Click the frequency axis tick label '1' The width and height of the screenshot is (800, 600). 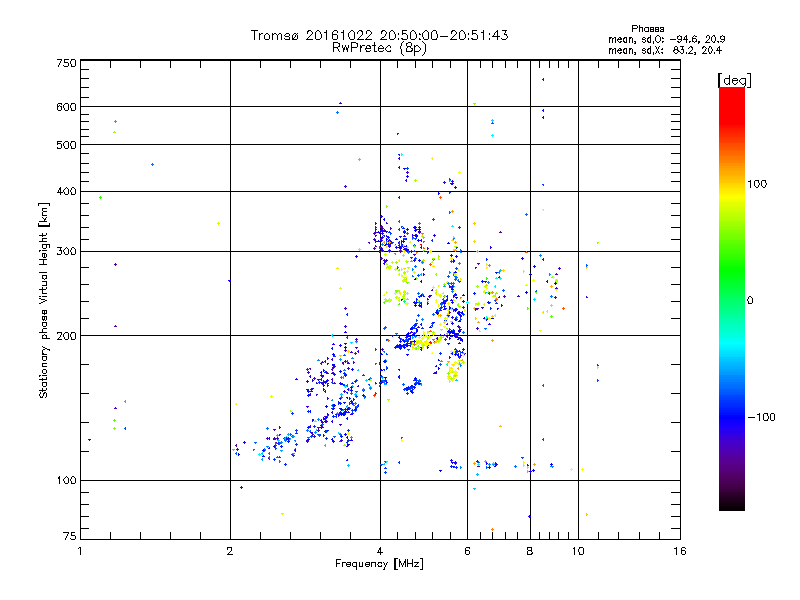[x=80, y=551]
